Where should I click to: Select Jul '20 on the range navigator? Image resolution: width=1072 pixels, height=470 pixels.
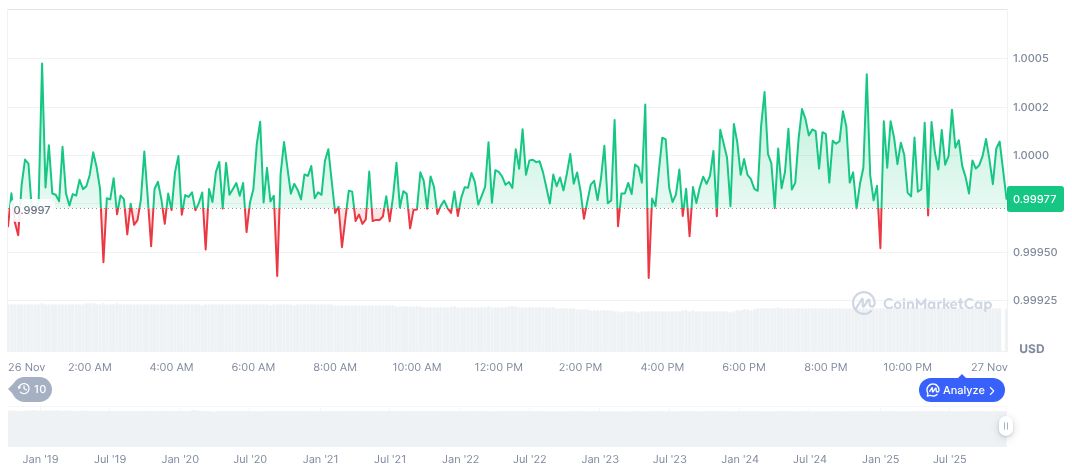coord(250,459)
